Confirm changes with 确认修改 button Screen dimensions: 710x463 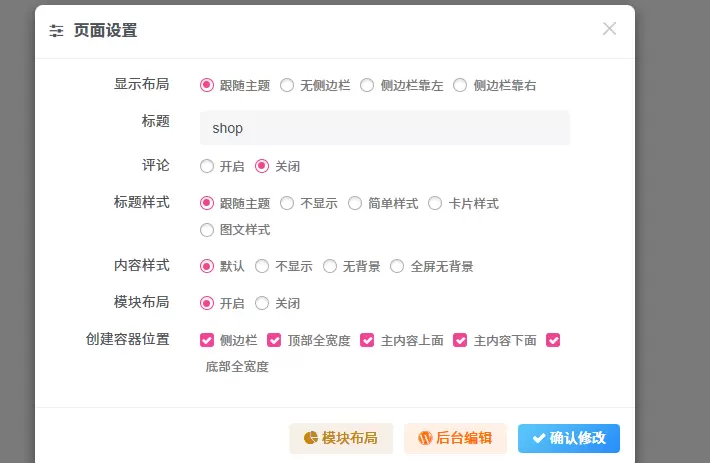coord(569,438)
